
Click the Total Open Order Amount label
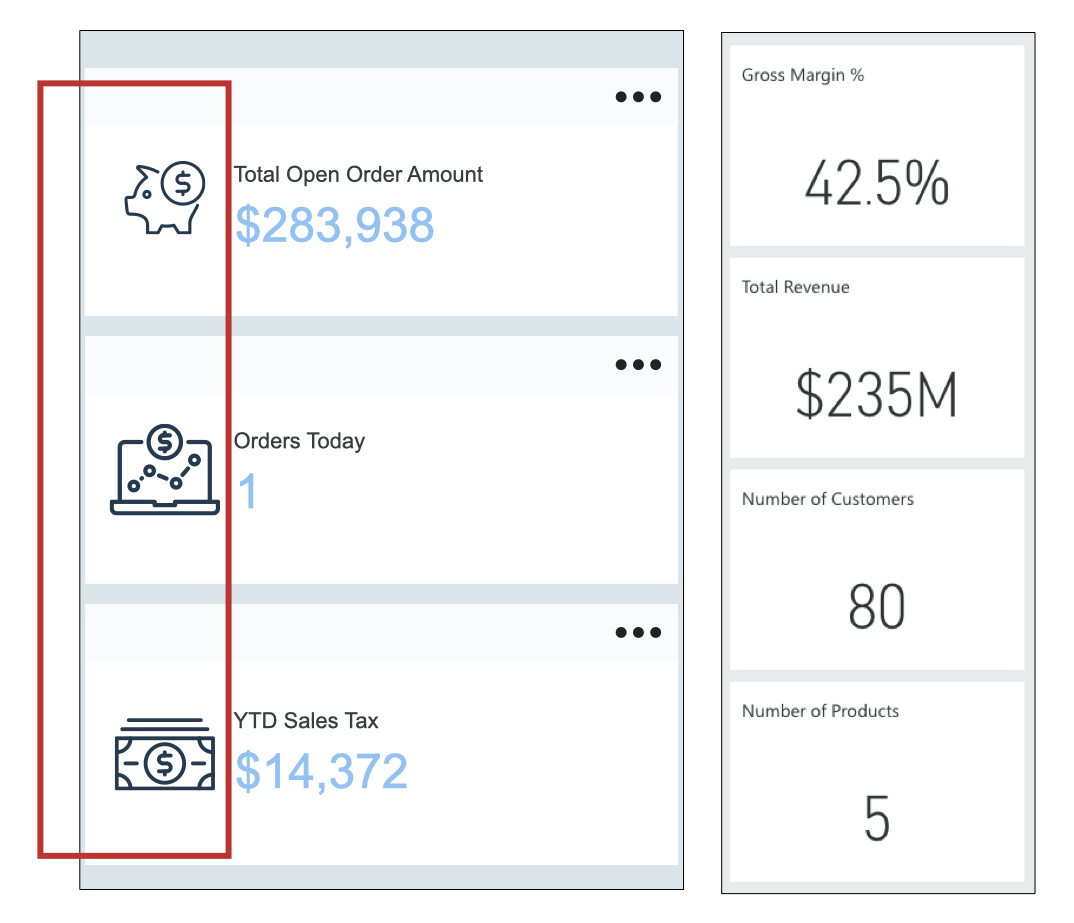[358, 175]
